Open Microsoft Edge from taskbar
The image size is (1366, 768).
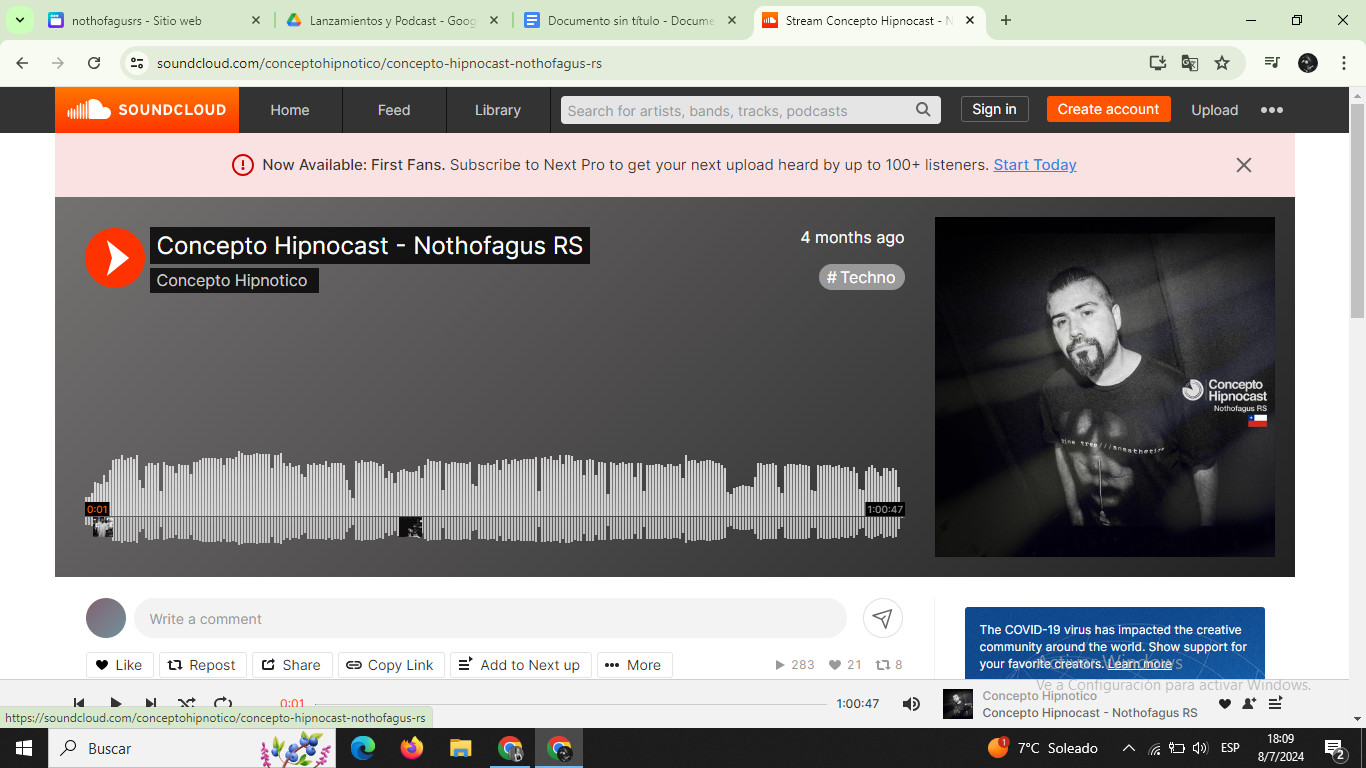coord(362,748)
